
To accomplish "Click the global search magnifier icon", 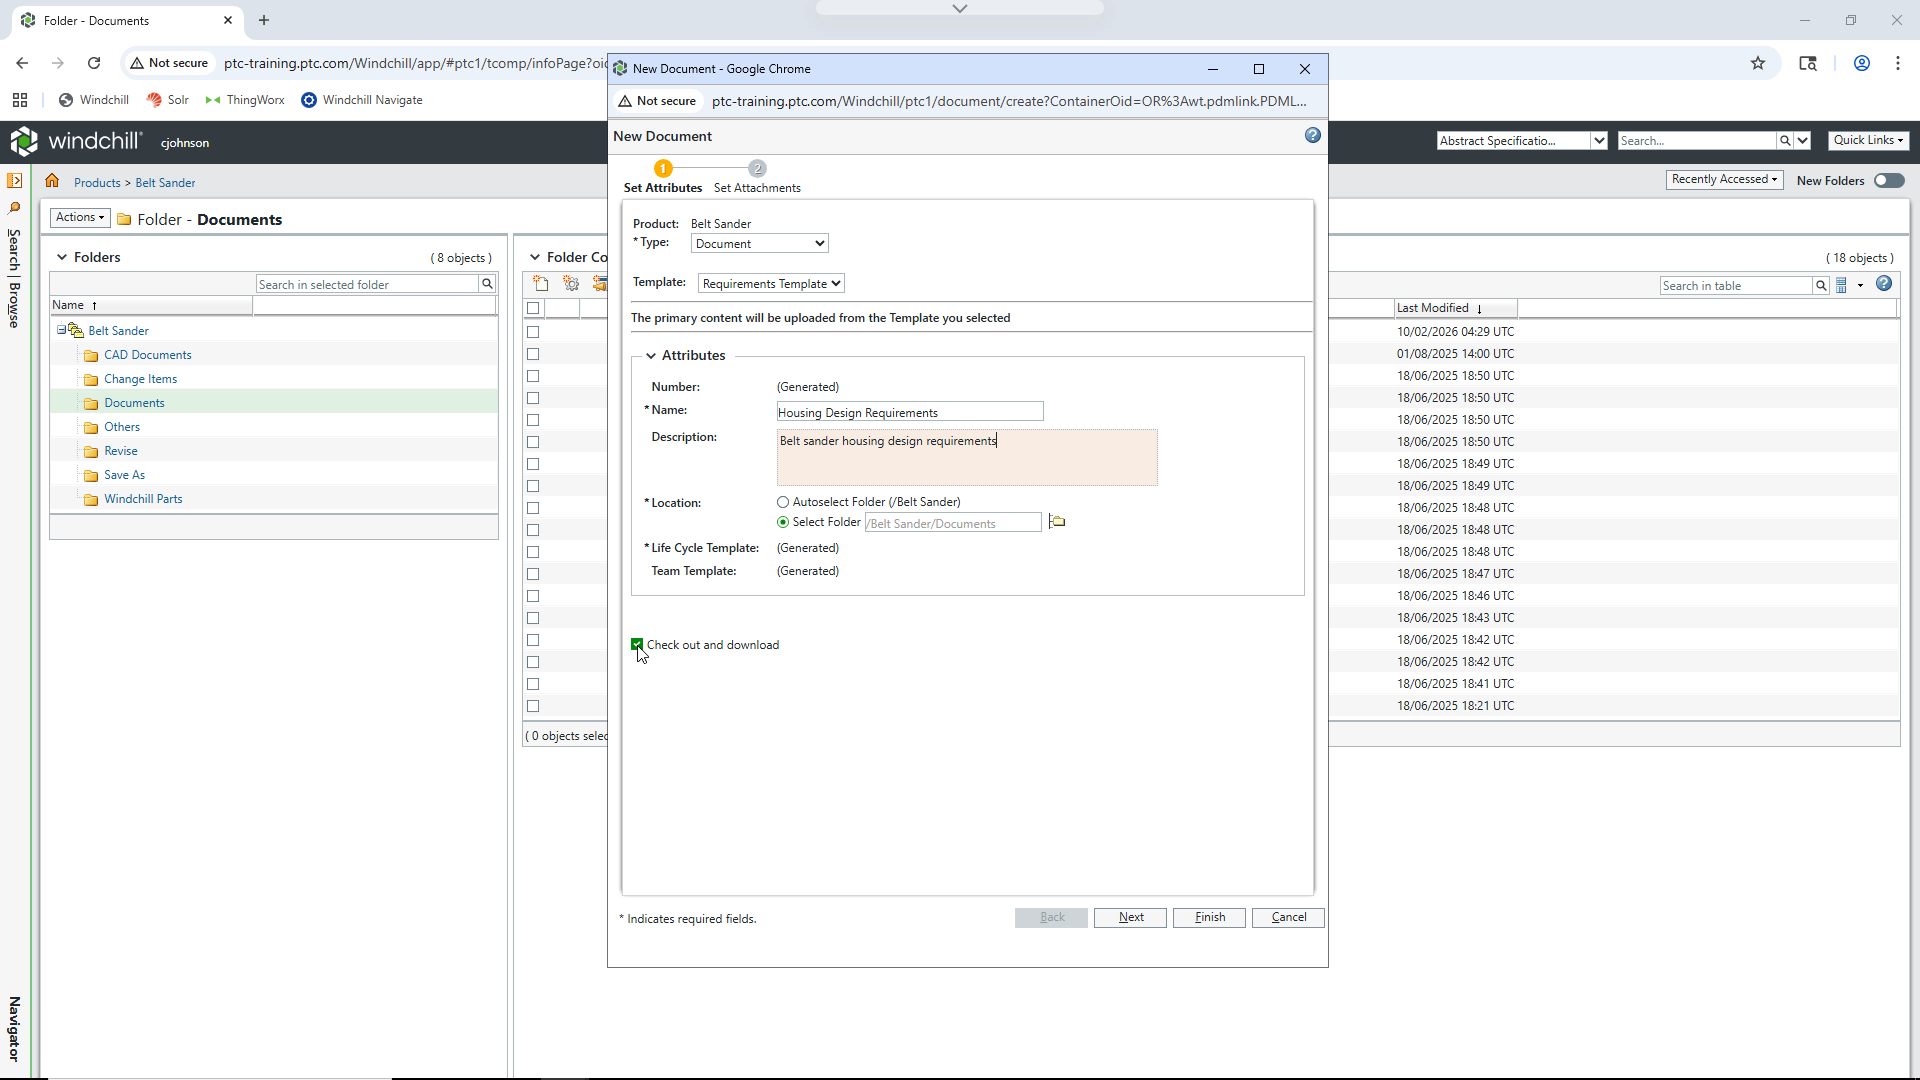I will point(1784,141).
